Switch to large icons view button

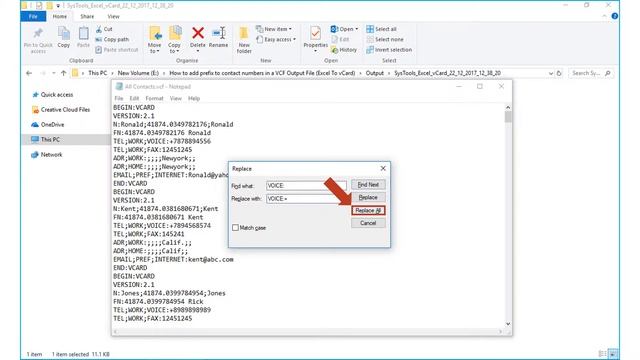click(x=613, y=354)
